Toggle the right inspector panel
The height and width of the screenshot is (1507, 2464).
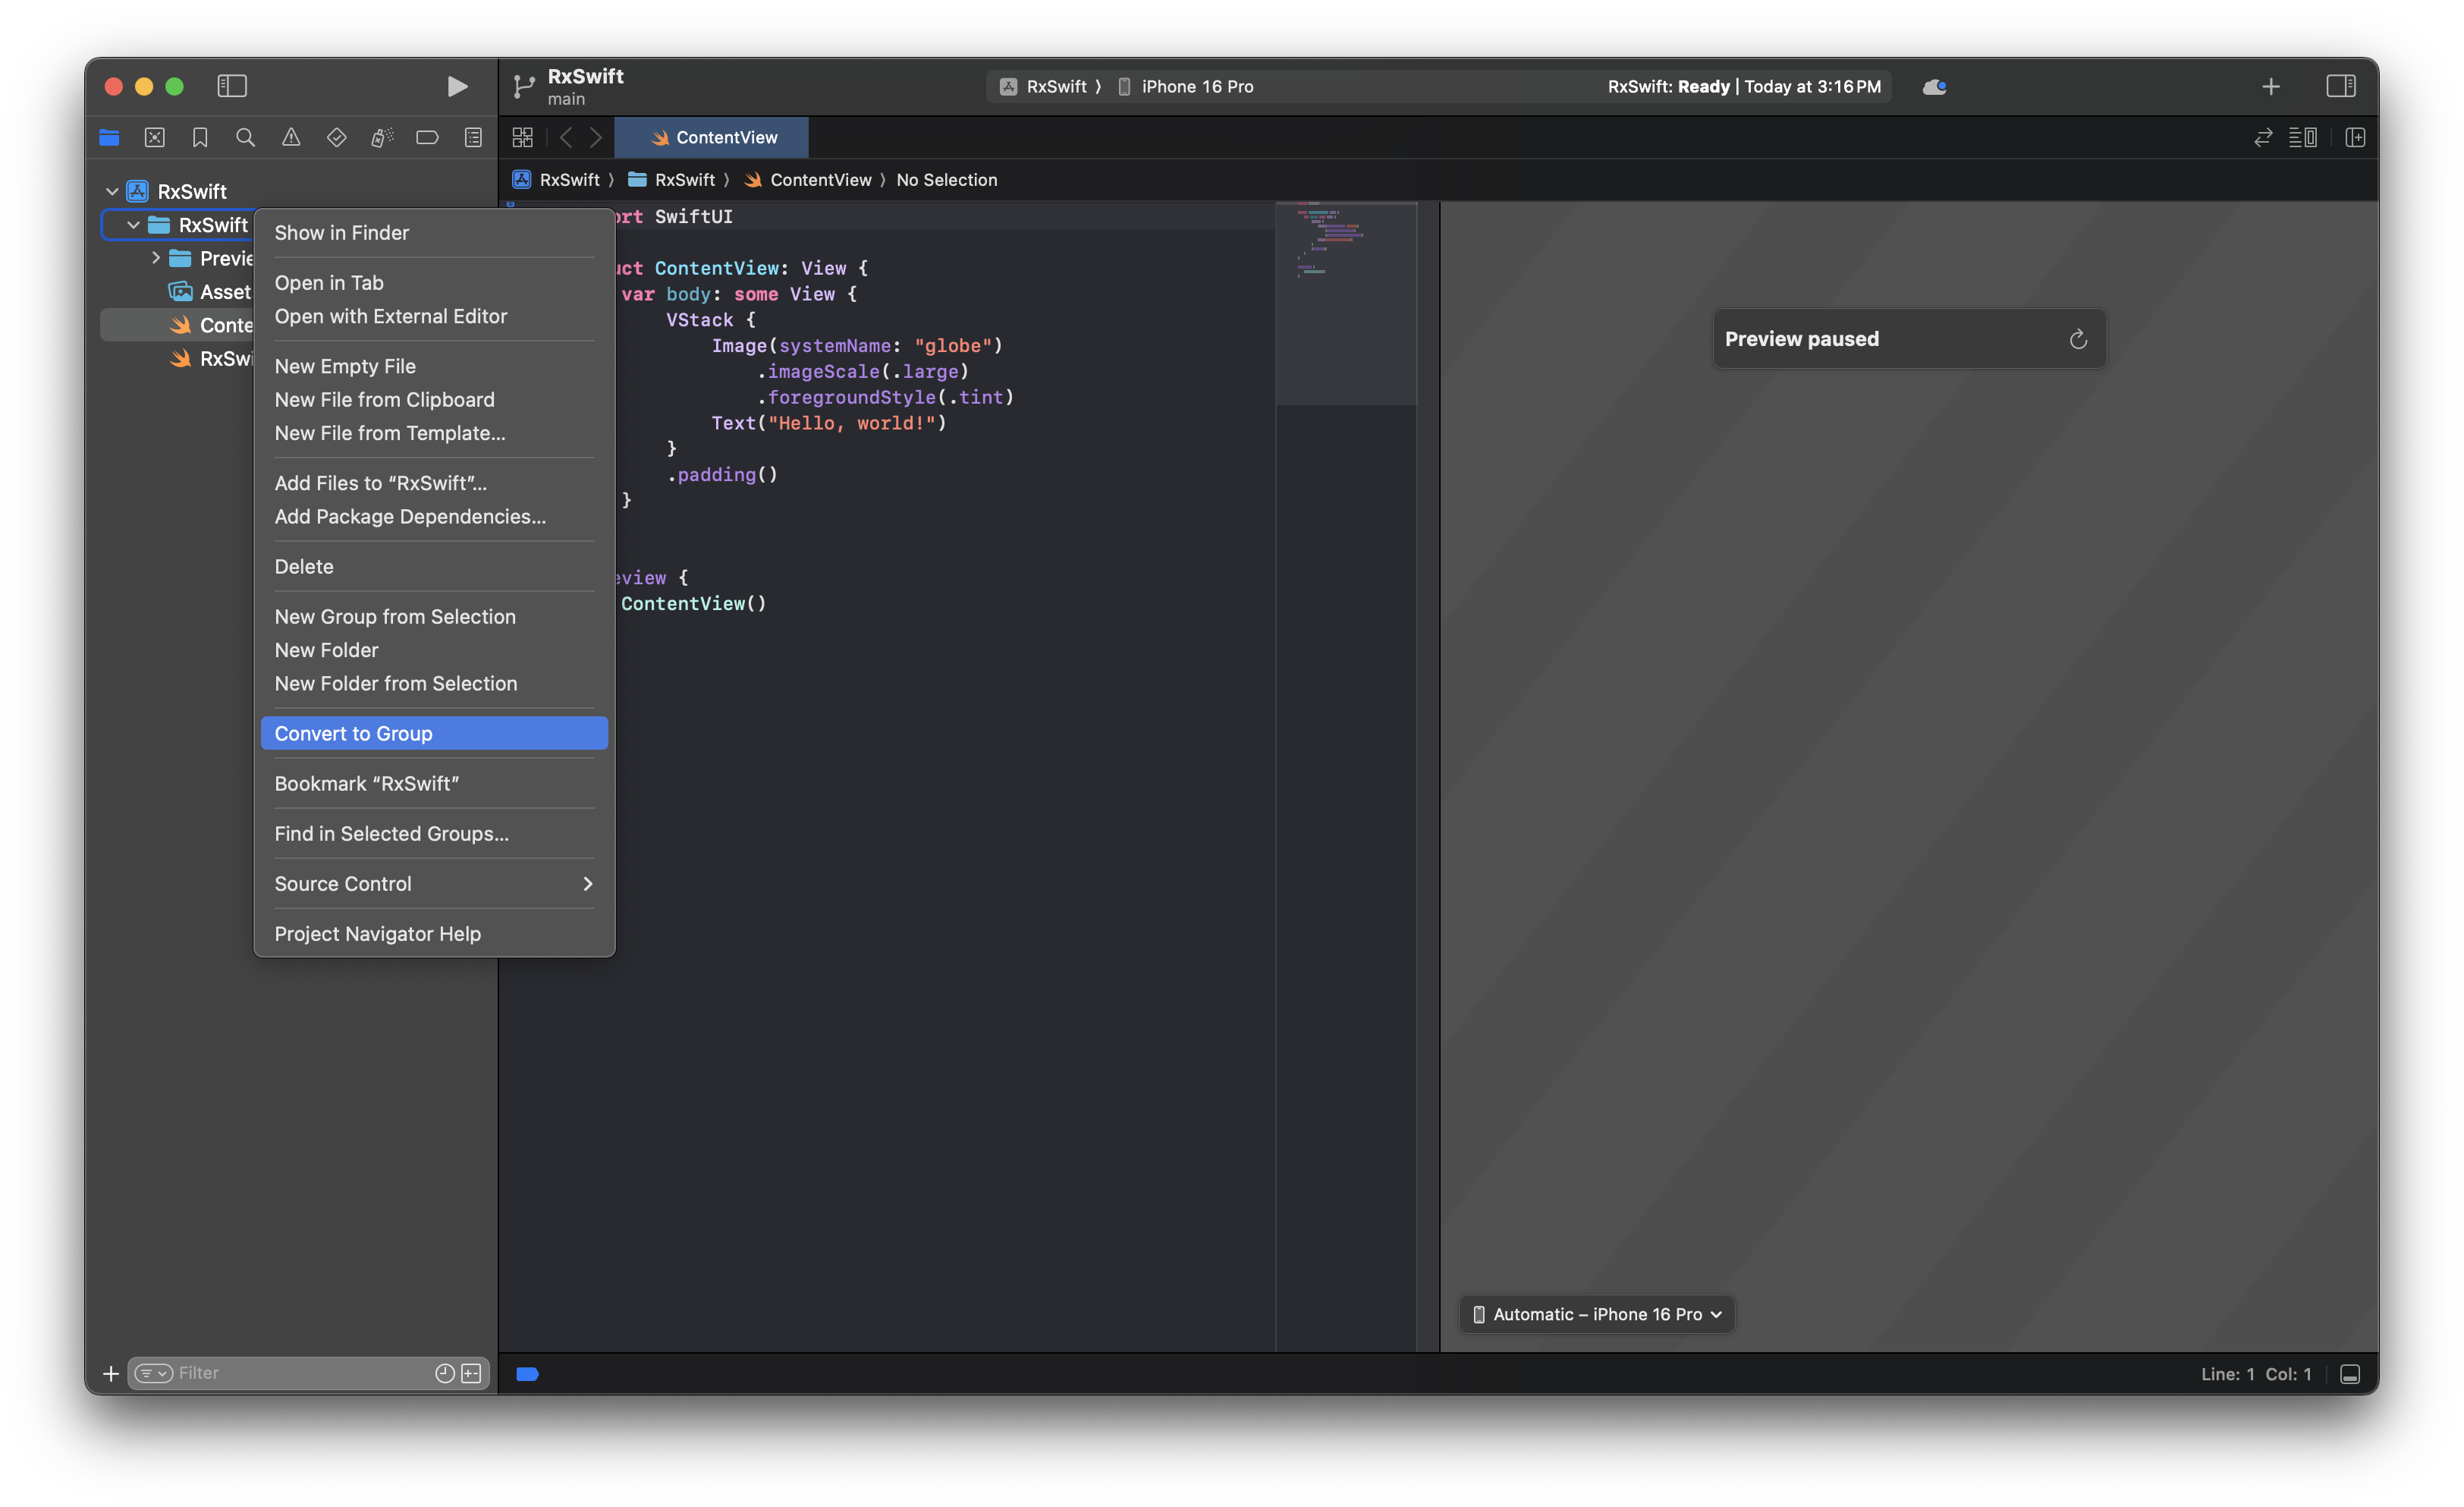2340,86
